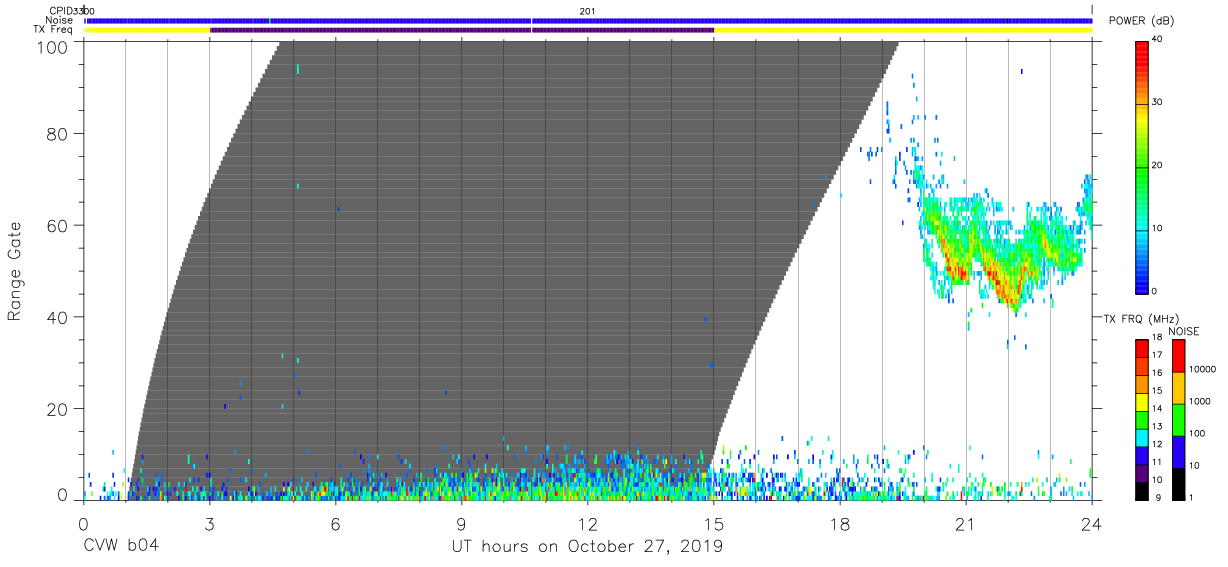Click the 201 CPID value marker
The width and height of the screenshot is (1228, 567).
click(x=587, y=10)
